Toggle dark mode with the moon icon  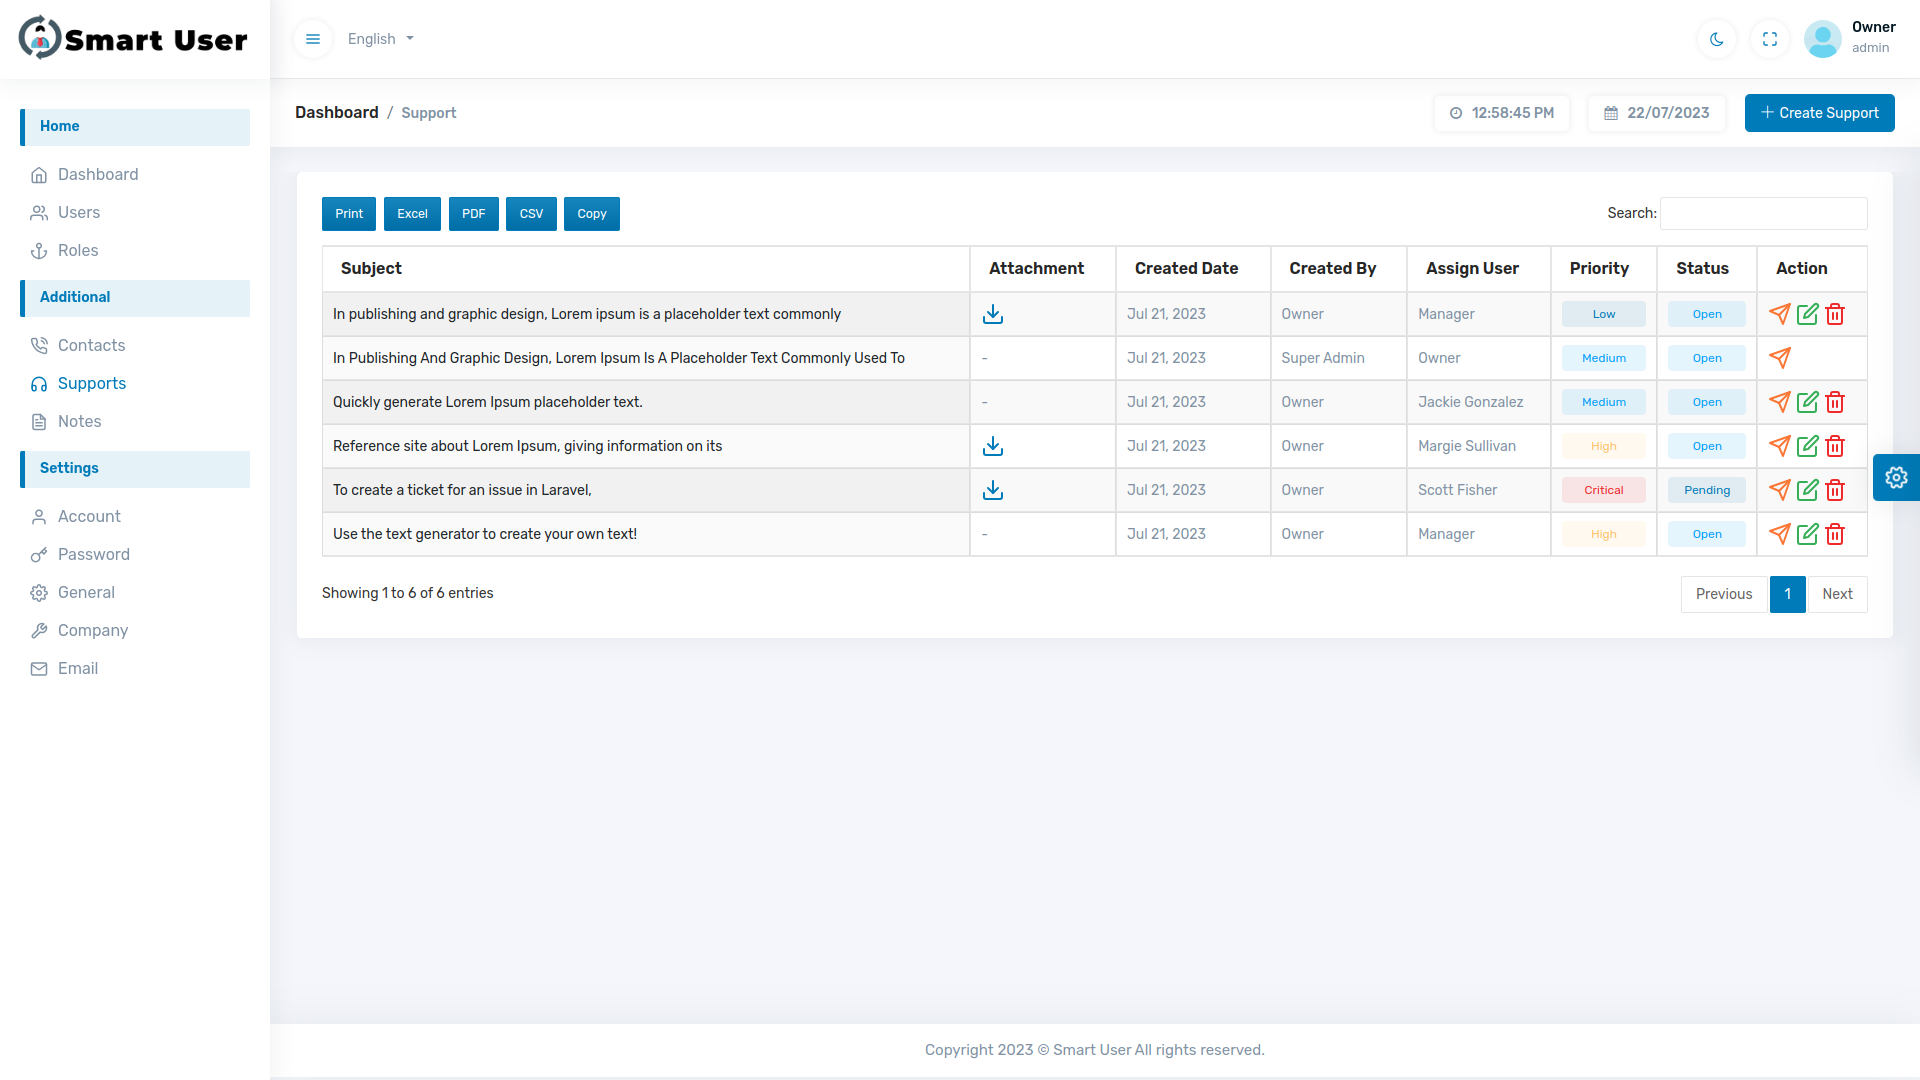click(x=1716, y=39)
